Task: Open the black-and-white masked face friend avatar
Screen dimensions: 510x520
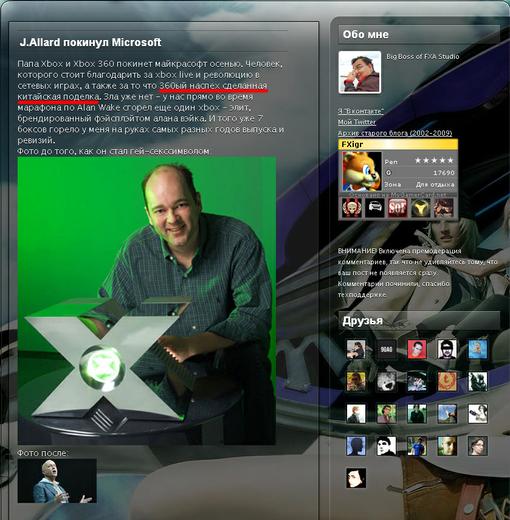Action: pyautogui.click(x=447, y=349)
